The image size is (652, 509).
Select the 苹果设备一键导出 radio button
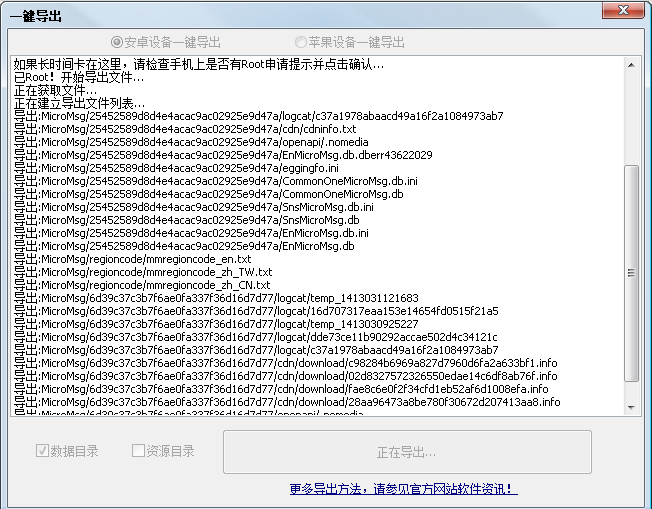[x=302, y=42]
